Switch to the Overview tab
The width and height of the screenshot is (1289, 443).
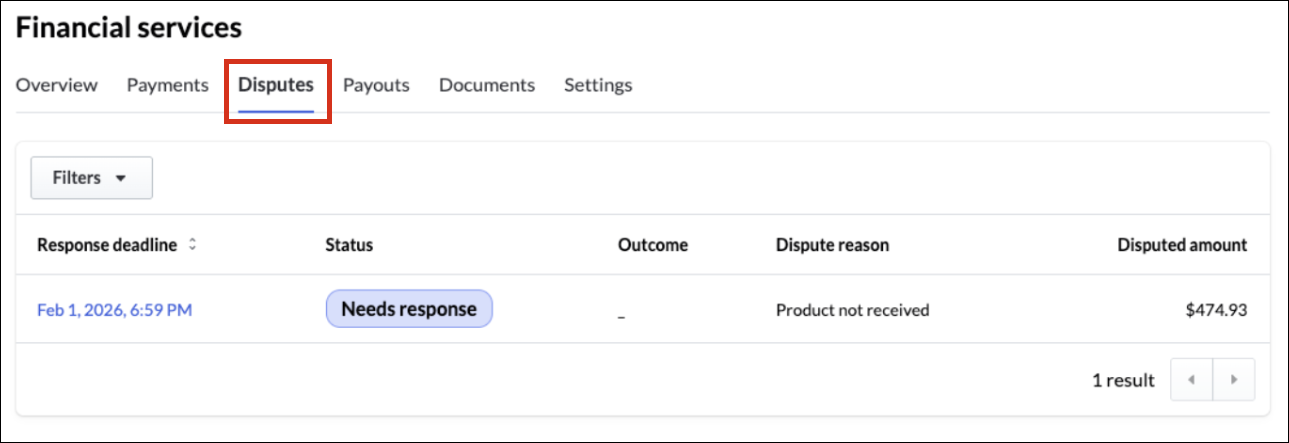[x=57, y=85]
